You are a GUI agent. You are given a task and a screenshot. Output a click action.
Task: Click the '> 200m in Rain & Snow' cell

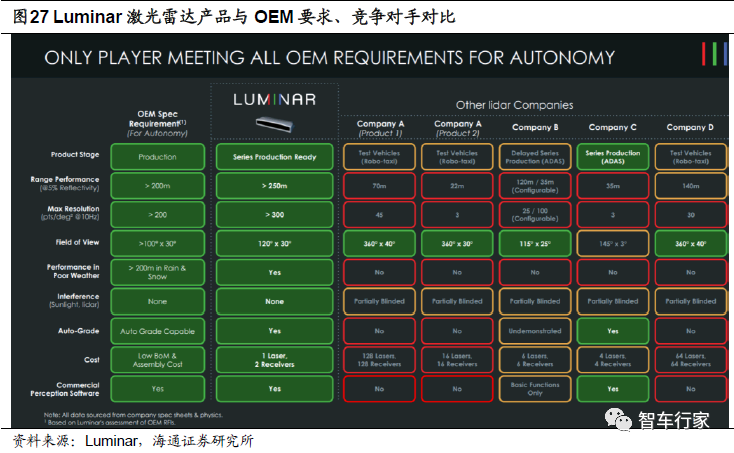[158, 272]
